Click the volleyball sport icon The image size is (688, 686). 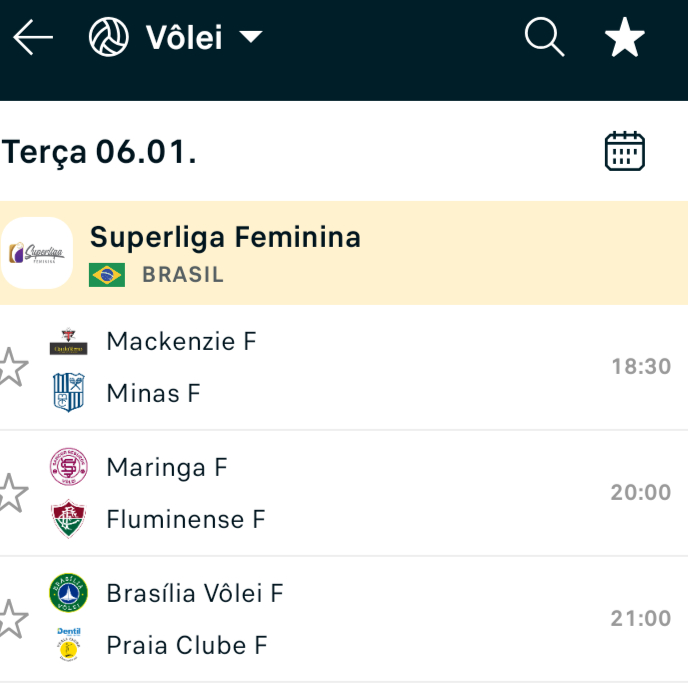[x=108, y=38]
